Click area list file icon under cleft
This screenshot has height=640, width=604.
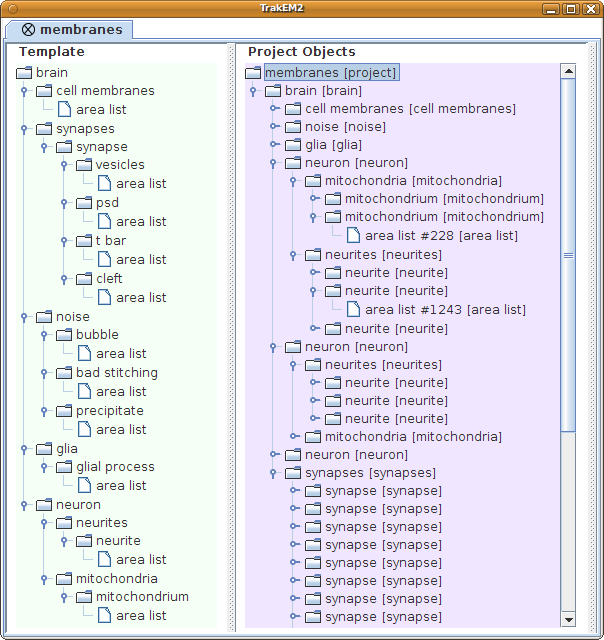click(x=104, y=297)
